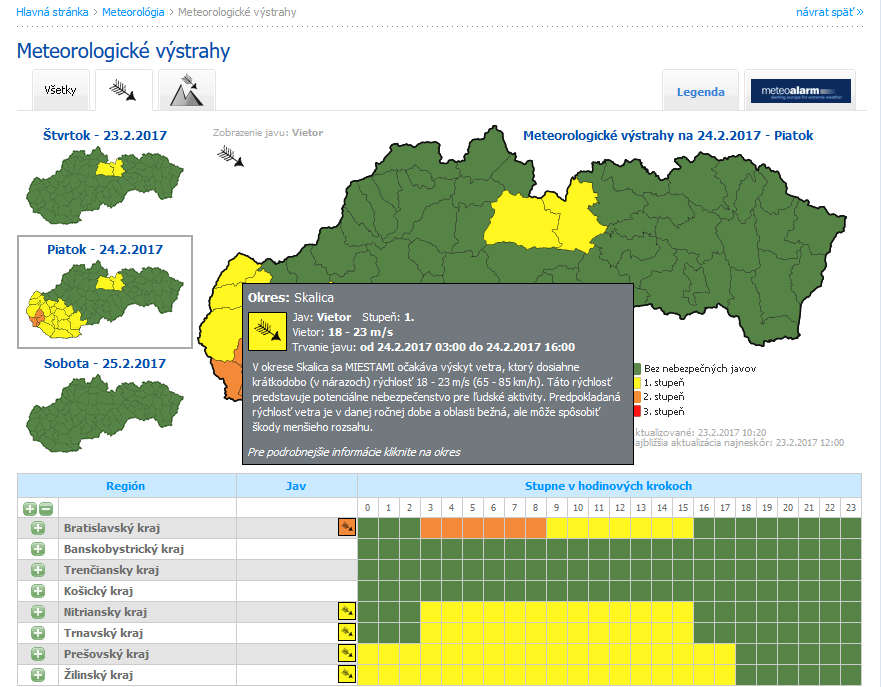Expand the Bratislavský kraj row

(x=38, y=527)
